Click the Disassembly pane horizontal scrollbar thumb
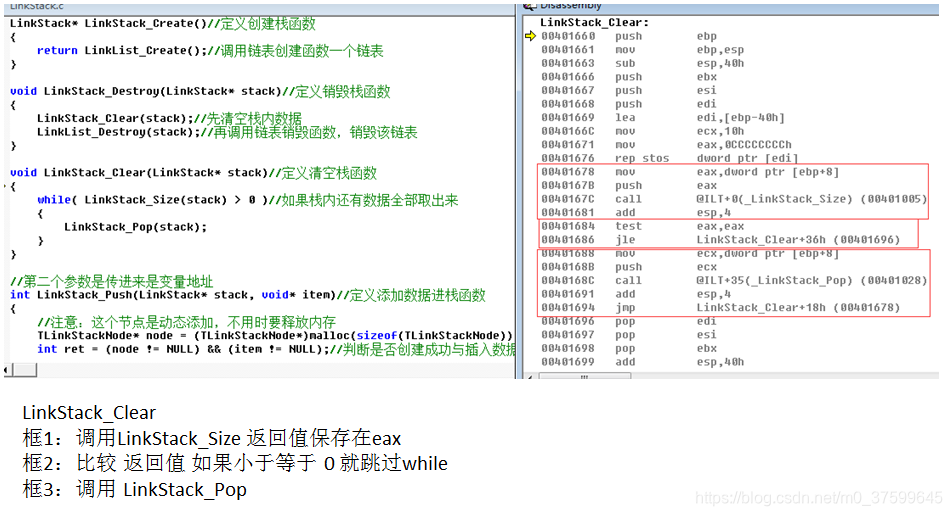This screenshot has height=516, width=952. coord(585,376)
